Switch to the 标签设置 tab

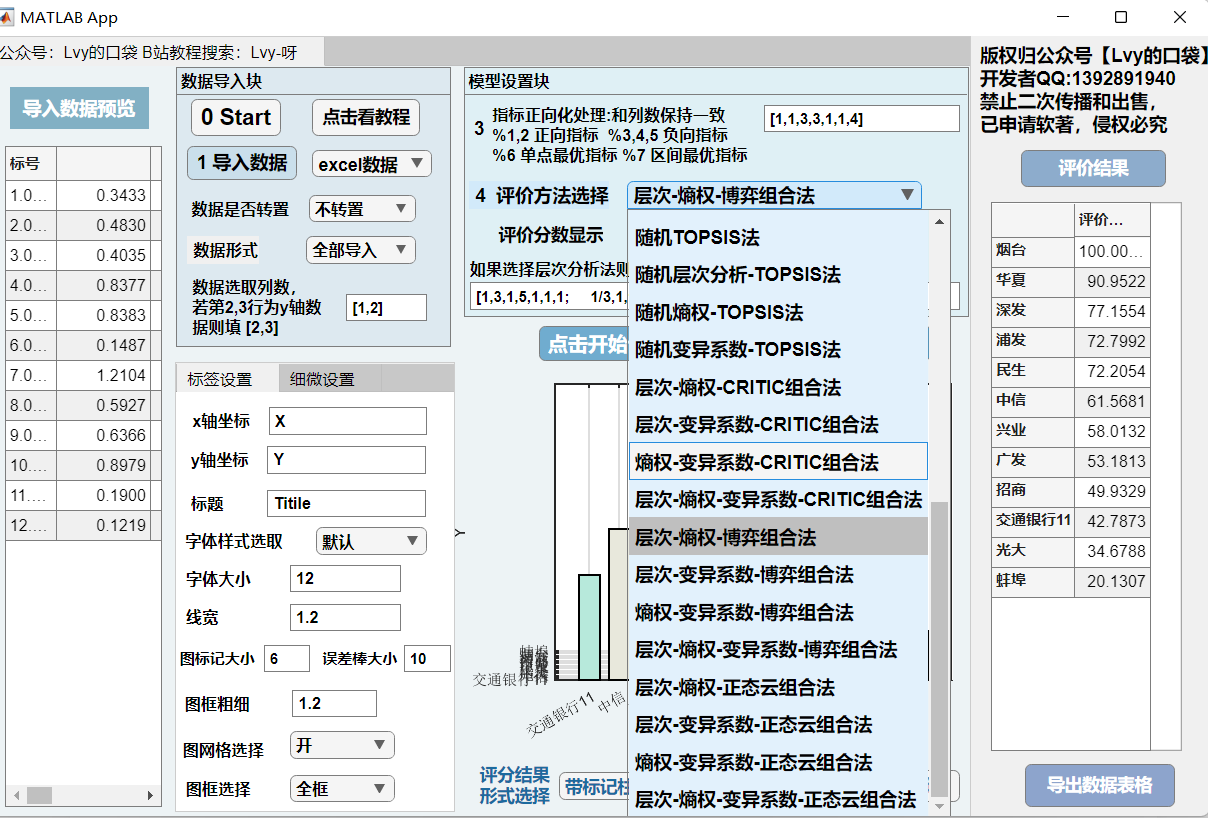pos(220,380)
